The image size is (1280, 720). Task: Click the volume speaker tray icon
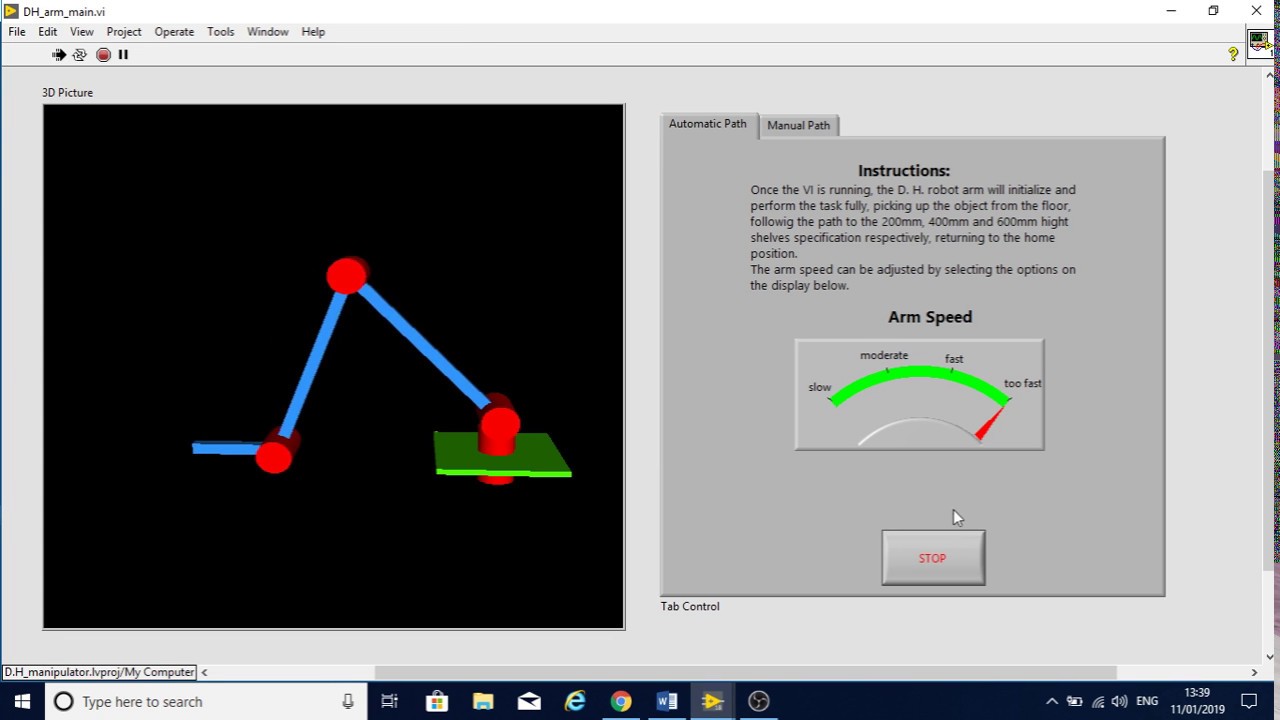[x=1119, y=702]
